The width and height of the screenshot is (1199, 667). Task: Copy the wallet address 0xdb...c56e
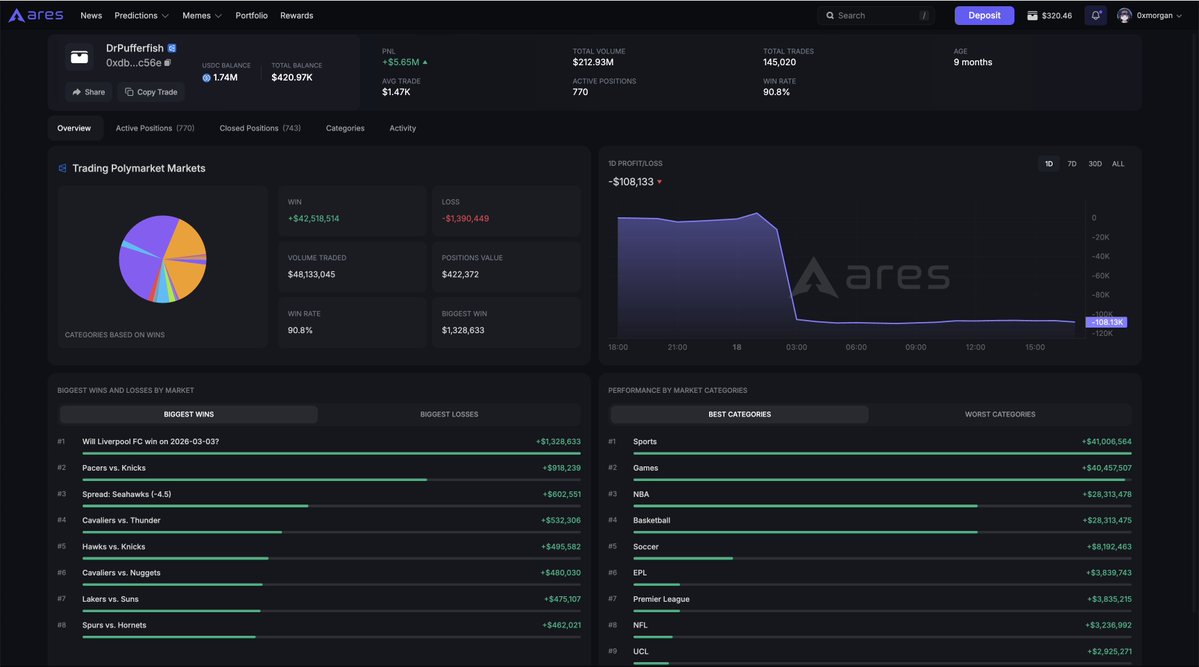(167, 62)
